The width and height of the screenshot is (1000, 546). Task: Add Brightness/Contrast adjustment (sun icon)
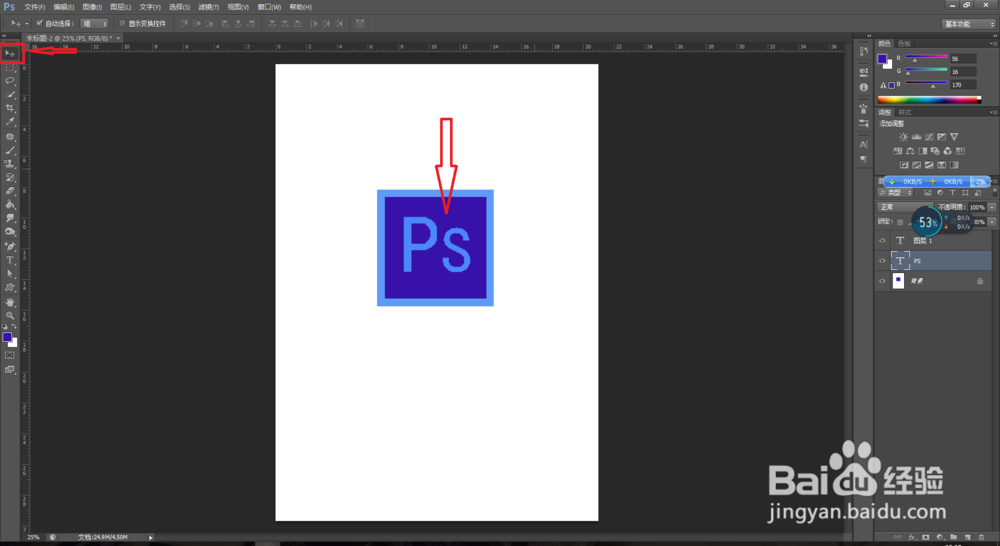coord(903,136)
